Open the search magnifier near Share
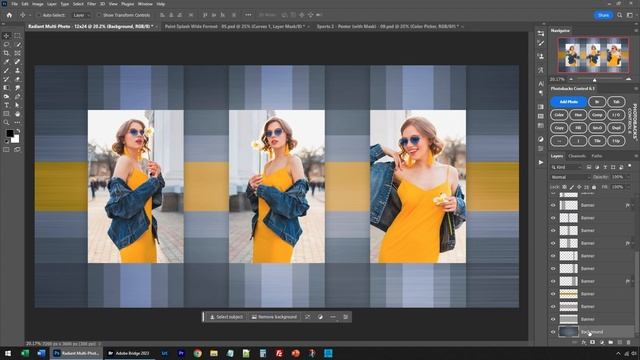Screen dimensions: 640x360 pos(620,15)
